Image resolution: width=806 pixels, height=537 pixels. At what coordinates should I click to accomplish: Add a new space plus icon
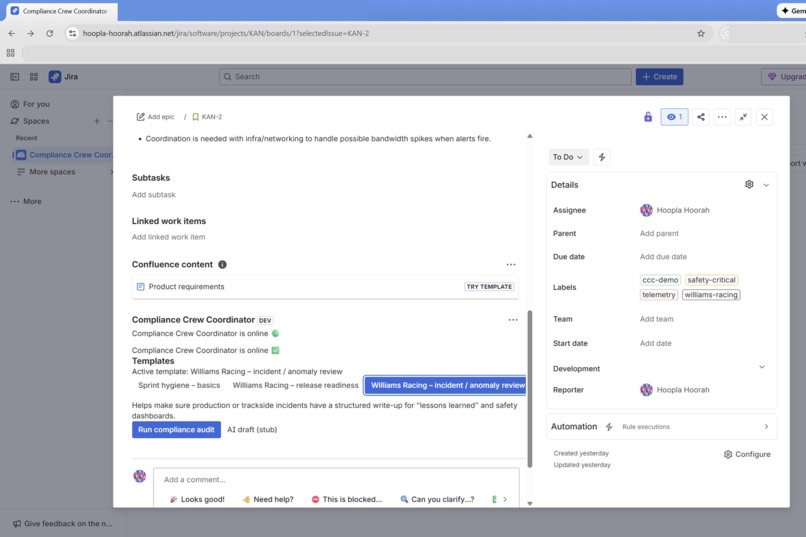point(97,121)
